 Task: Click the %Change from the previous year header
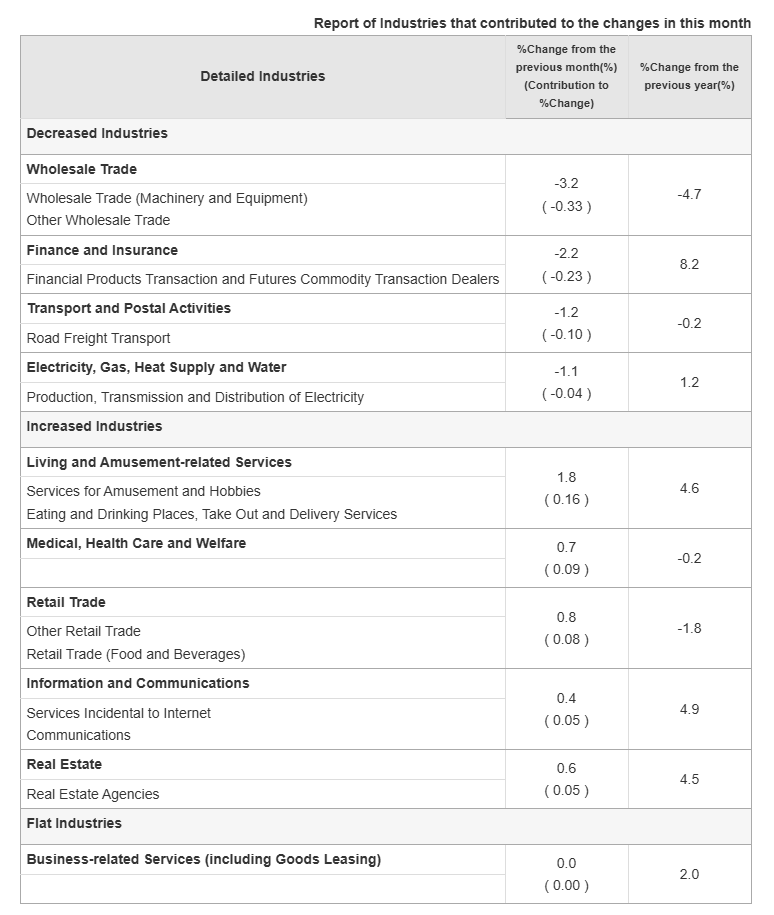(689, 76)
